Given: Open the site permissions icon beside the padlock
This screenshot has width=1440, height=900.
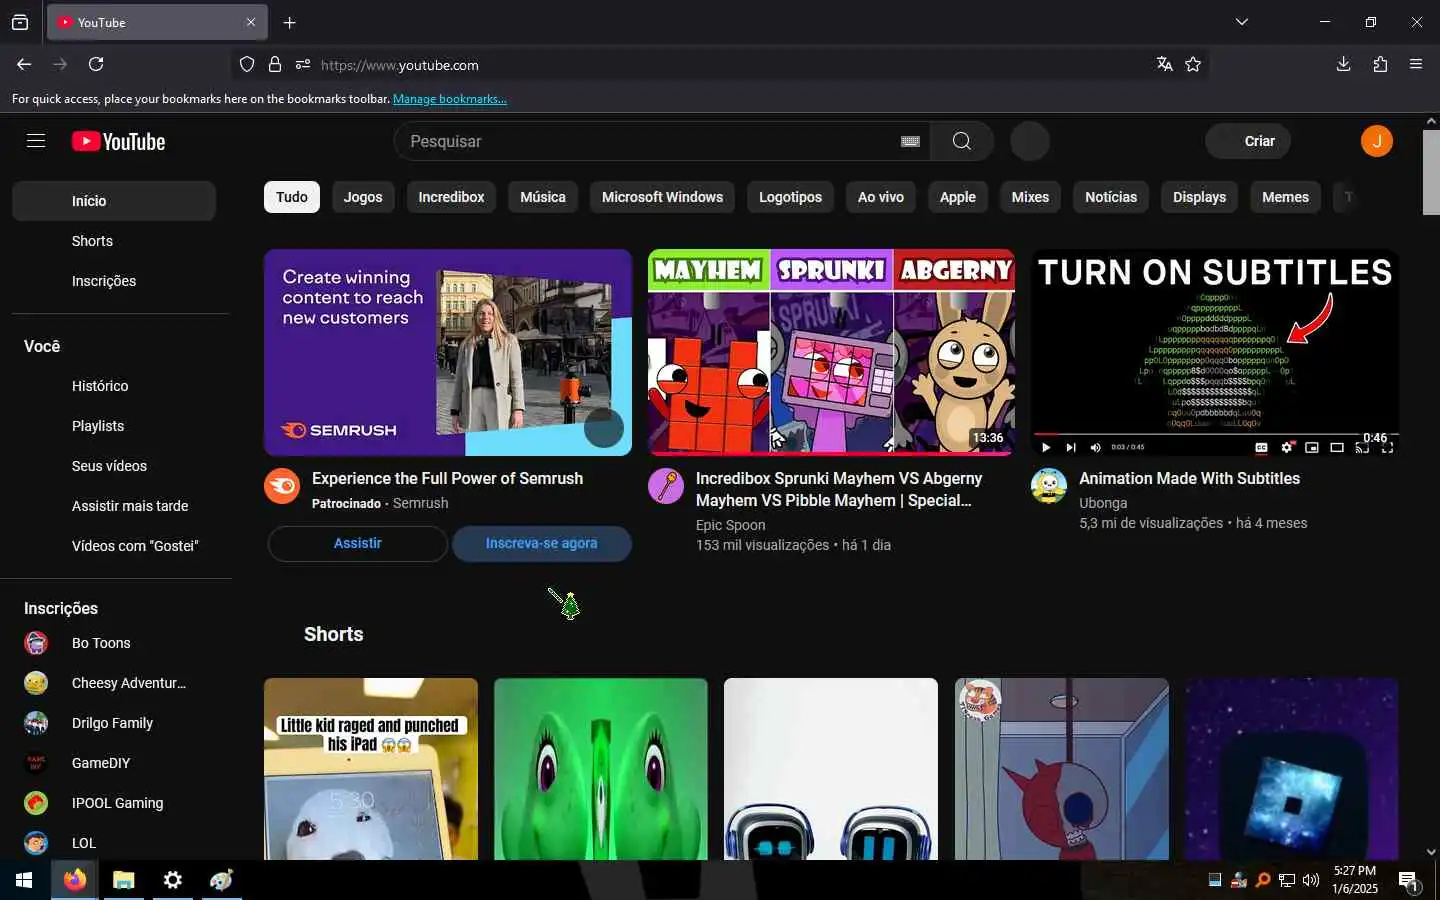Looking at the screenshot, I should coord(303,65).
